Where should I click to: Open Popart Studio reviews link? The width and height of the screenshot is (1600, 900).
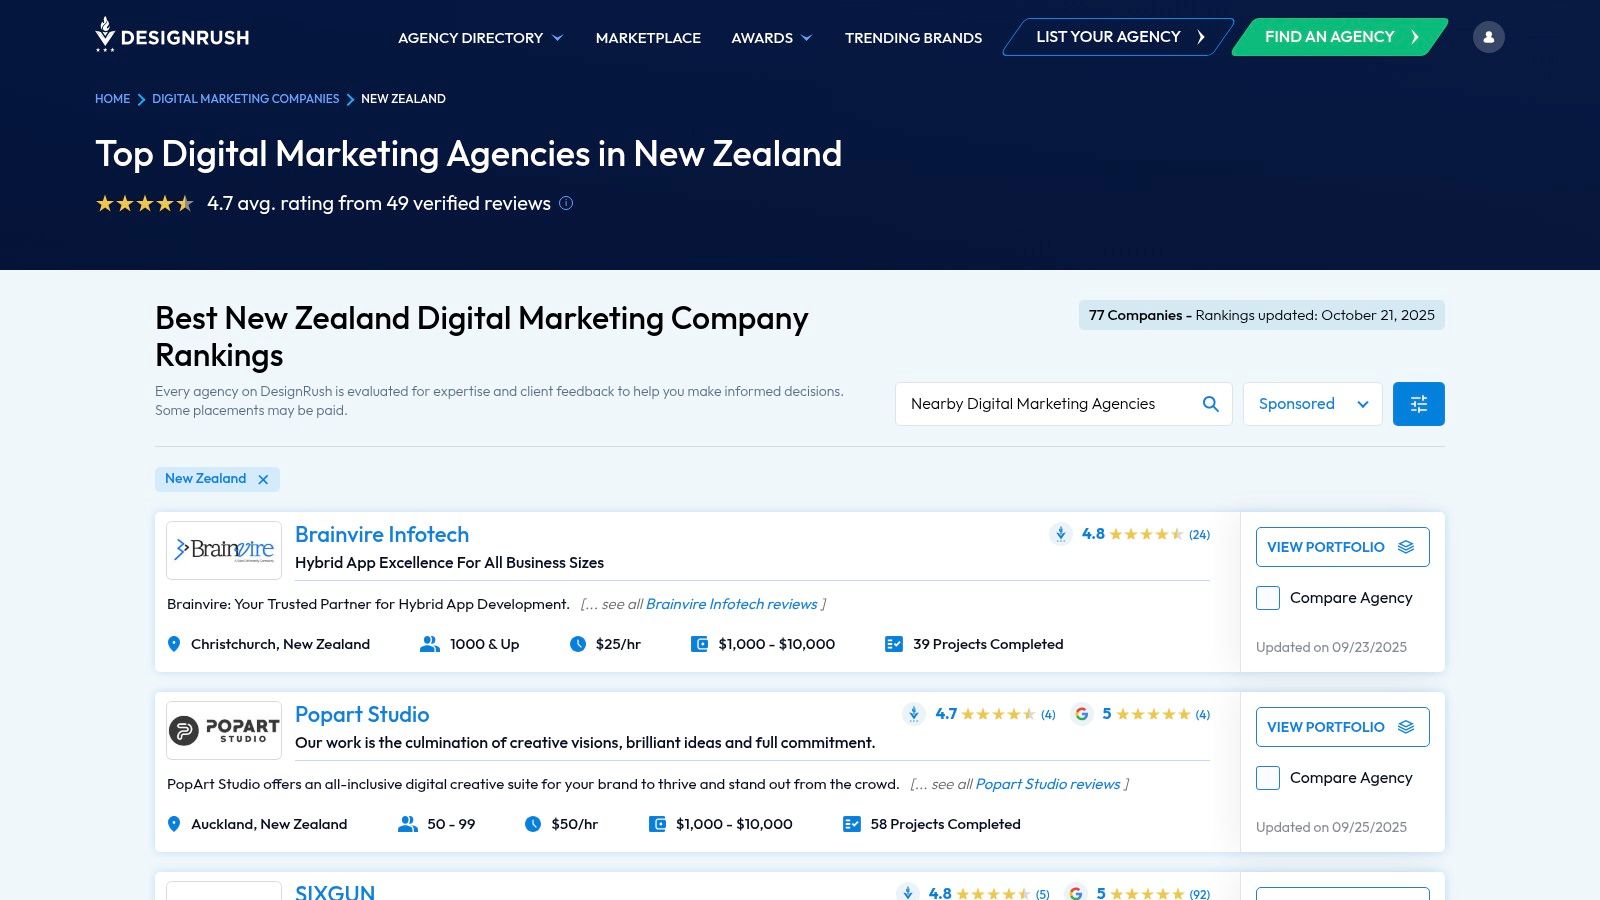(x=1048, y=784)
